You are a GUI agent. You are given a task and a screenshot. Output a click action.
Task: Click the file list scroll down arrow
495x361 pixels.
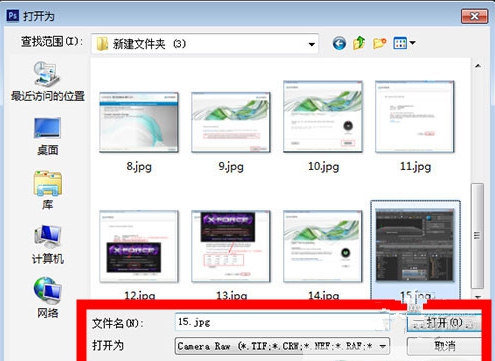(478, 296)
